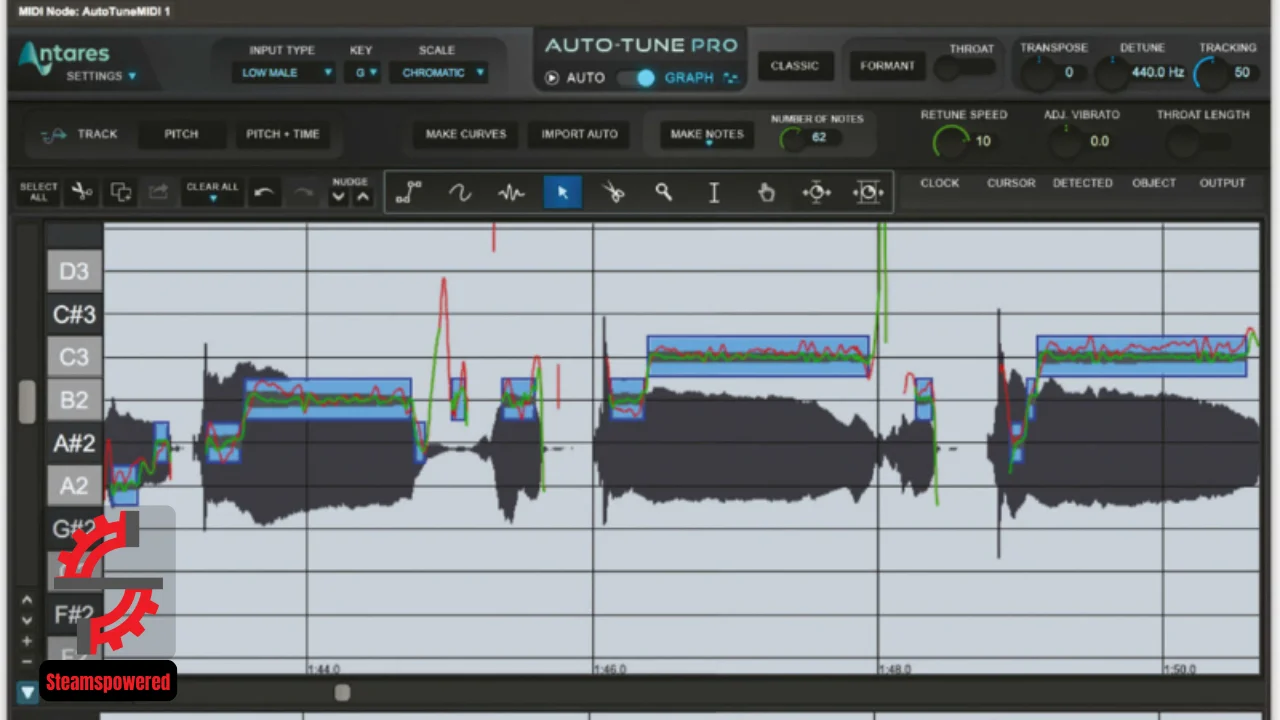Select the Curve drawing tool
Viewport: 1280px width, 720px height.
(x=460, y=192)
